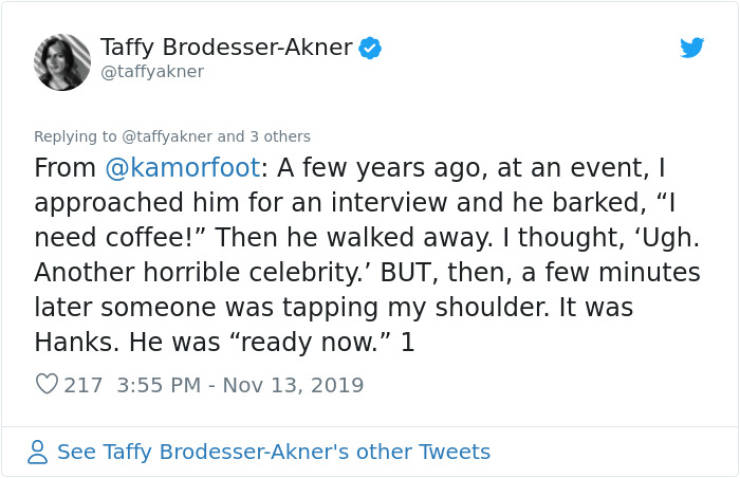Open Taffy Brodesser-Akner's profile picture
Viewport: 740px width, 478px height.
tap(62, 62)
